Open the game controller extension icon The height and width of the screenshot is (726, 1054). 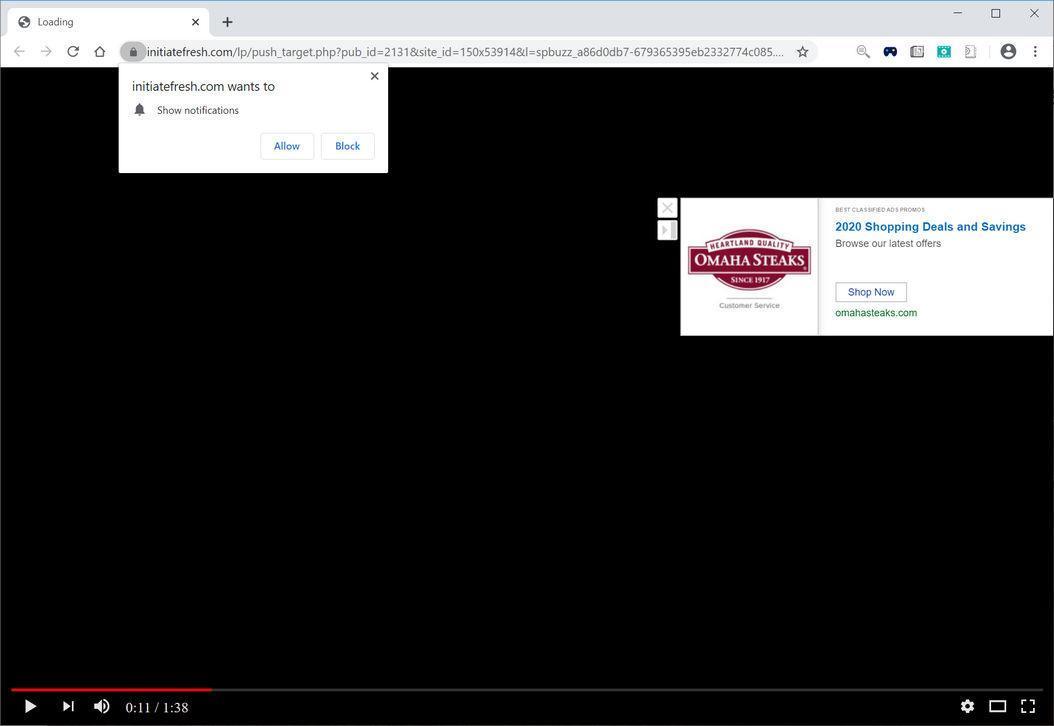pos(890,52)
